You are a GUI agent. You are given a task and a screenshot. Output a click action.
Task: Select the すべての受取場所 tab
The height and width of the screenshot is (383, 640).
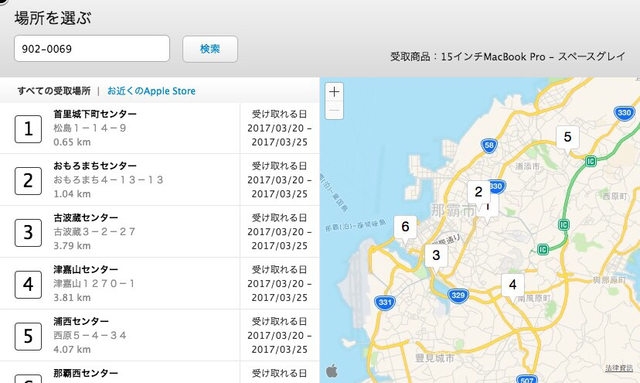[x=54, y=91]
